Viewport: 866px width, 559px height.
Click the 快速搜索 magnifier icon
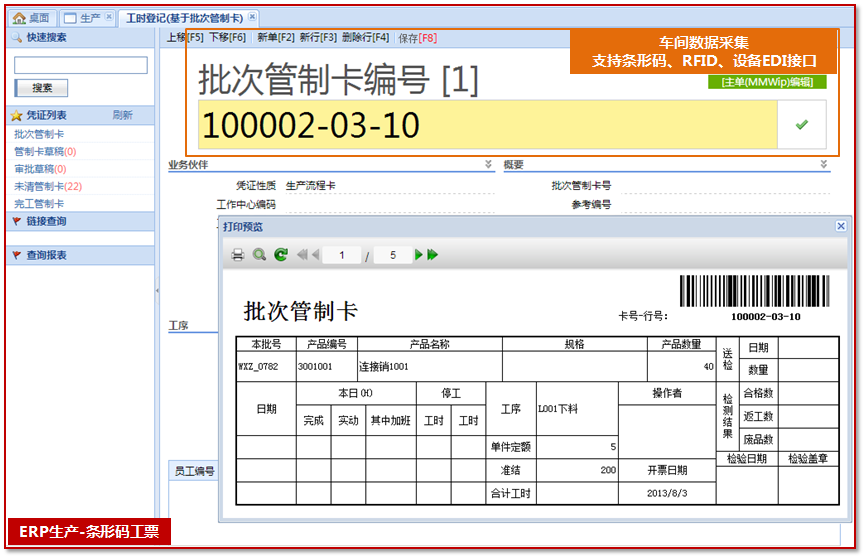[17, 38]
